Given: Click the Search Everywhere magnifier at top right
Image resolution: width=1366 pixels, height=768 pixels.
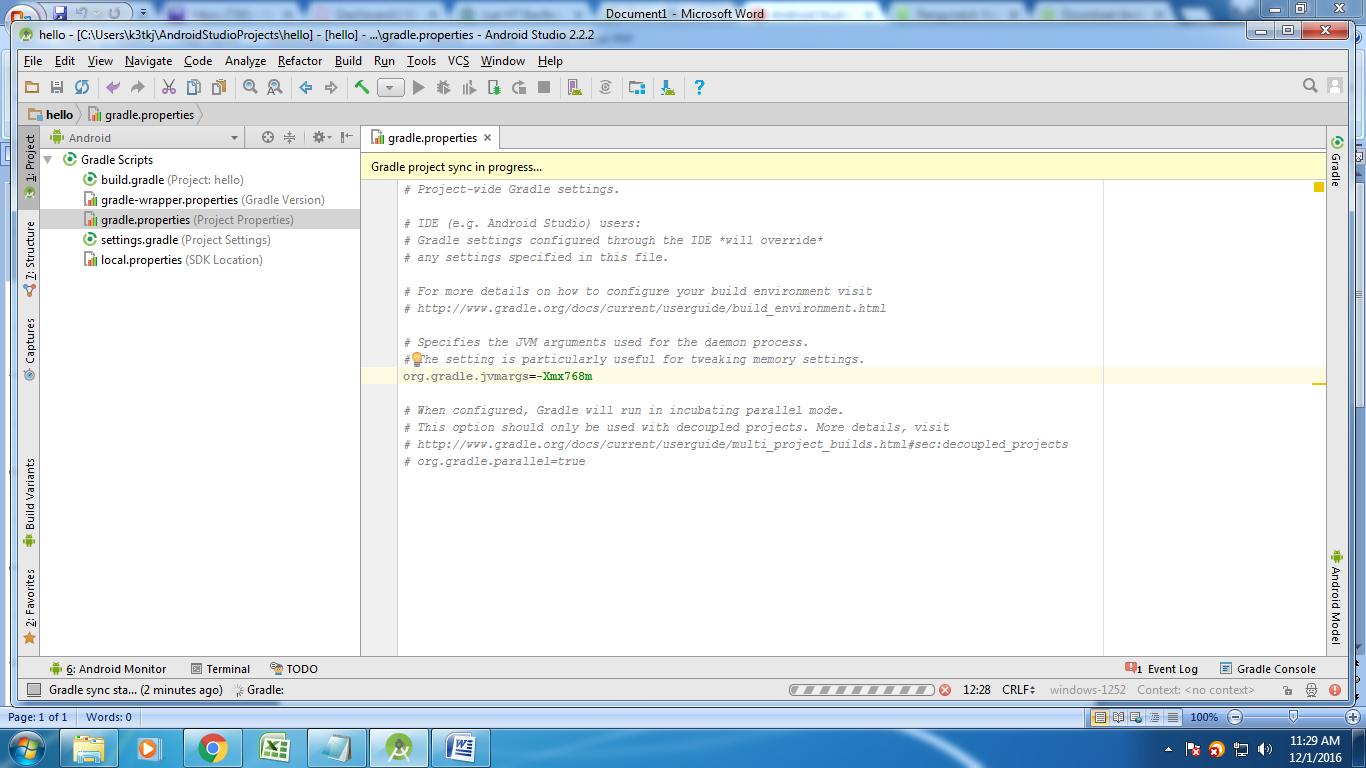Looking at the screenshot, I should 1310,87.
